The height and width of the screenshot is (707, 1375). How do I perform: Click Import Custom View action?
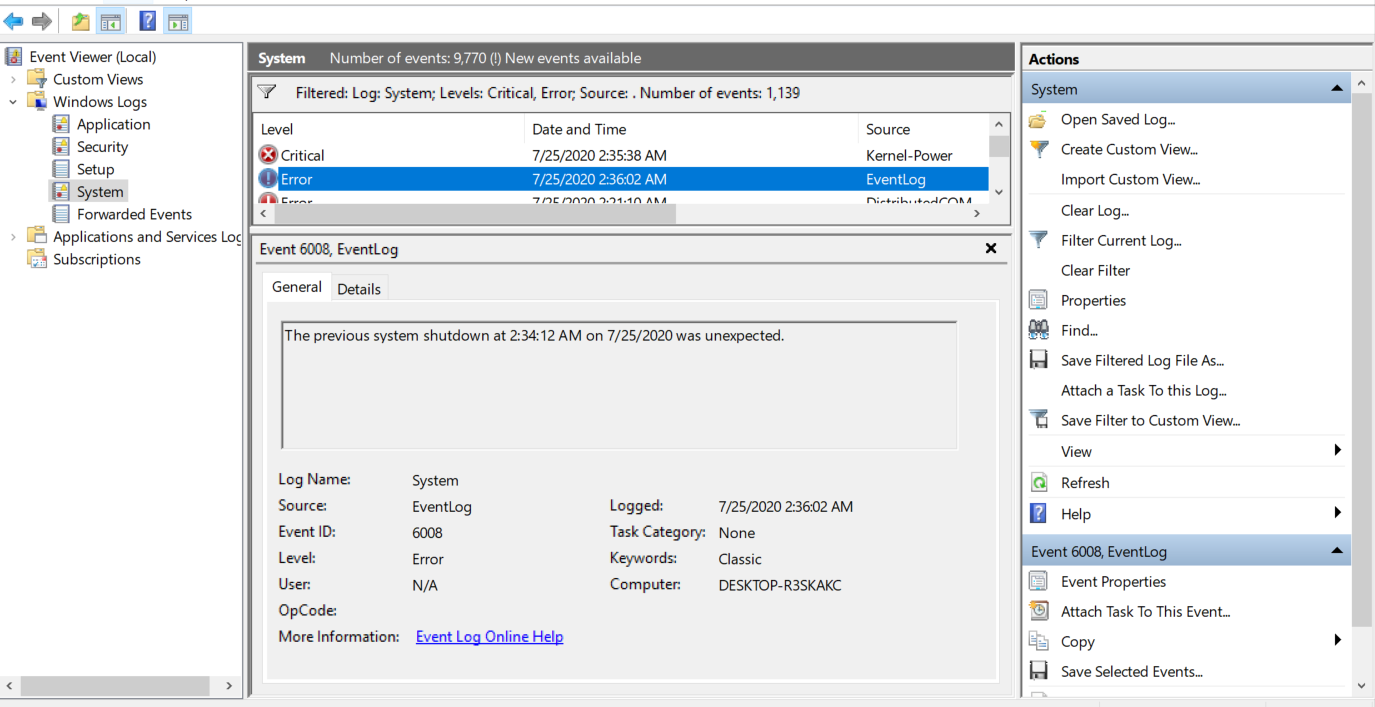point(1130,179)
